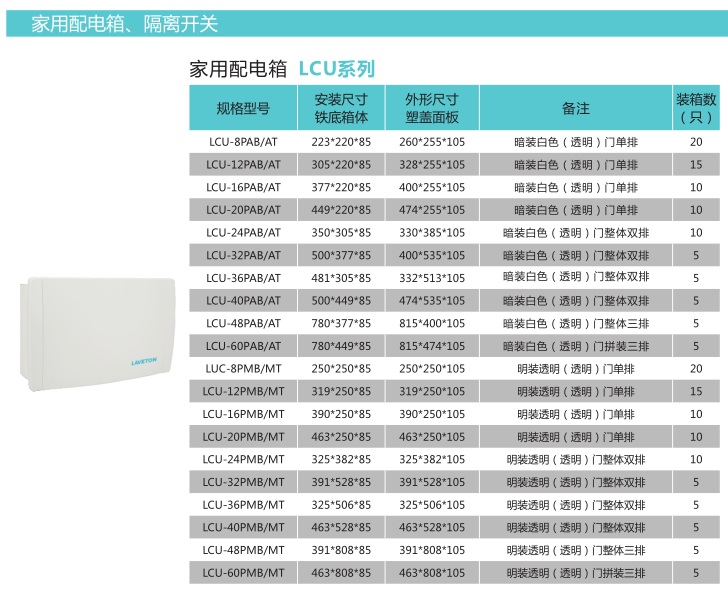The height and width of the screenshot is (593, 728).
Task: Click the 500*377*85 install size cell
Action: tap(341, 255)
